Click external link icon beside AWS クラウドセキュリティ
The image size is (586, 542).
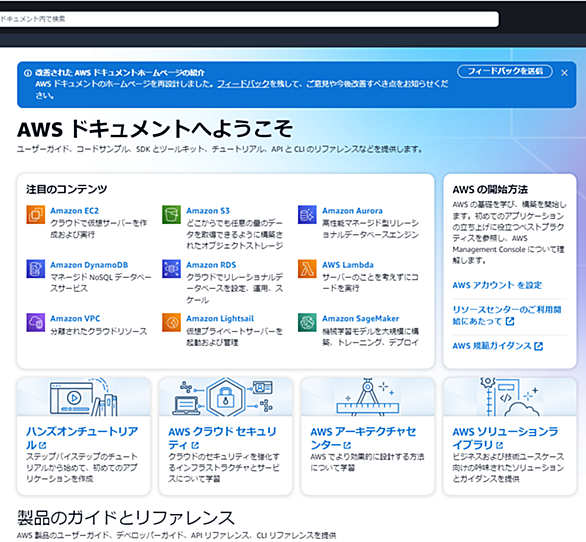pos(195,445)
